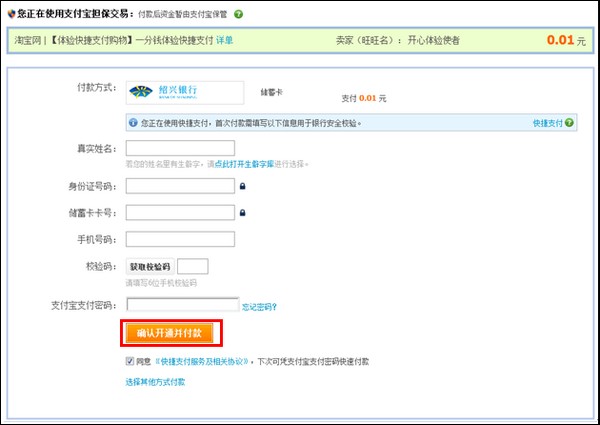Select the 绍兴银行 bank logo
The height and width of the screenshot is (425, 600).
click(x=185, y=92)
